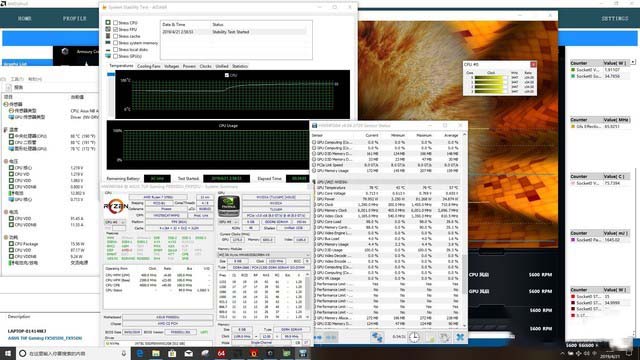This screenshot has width=640, height=360.
Task: Click the Current column header in HWiNFO
Action: pos(371,135)
